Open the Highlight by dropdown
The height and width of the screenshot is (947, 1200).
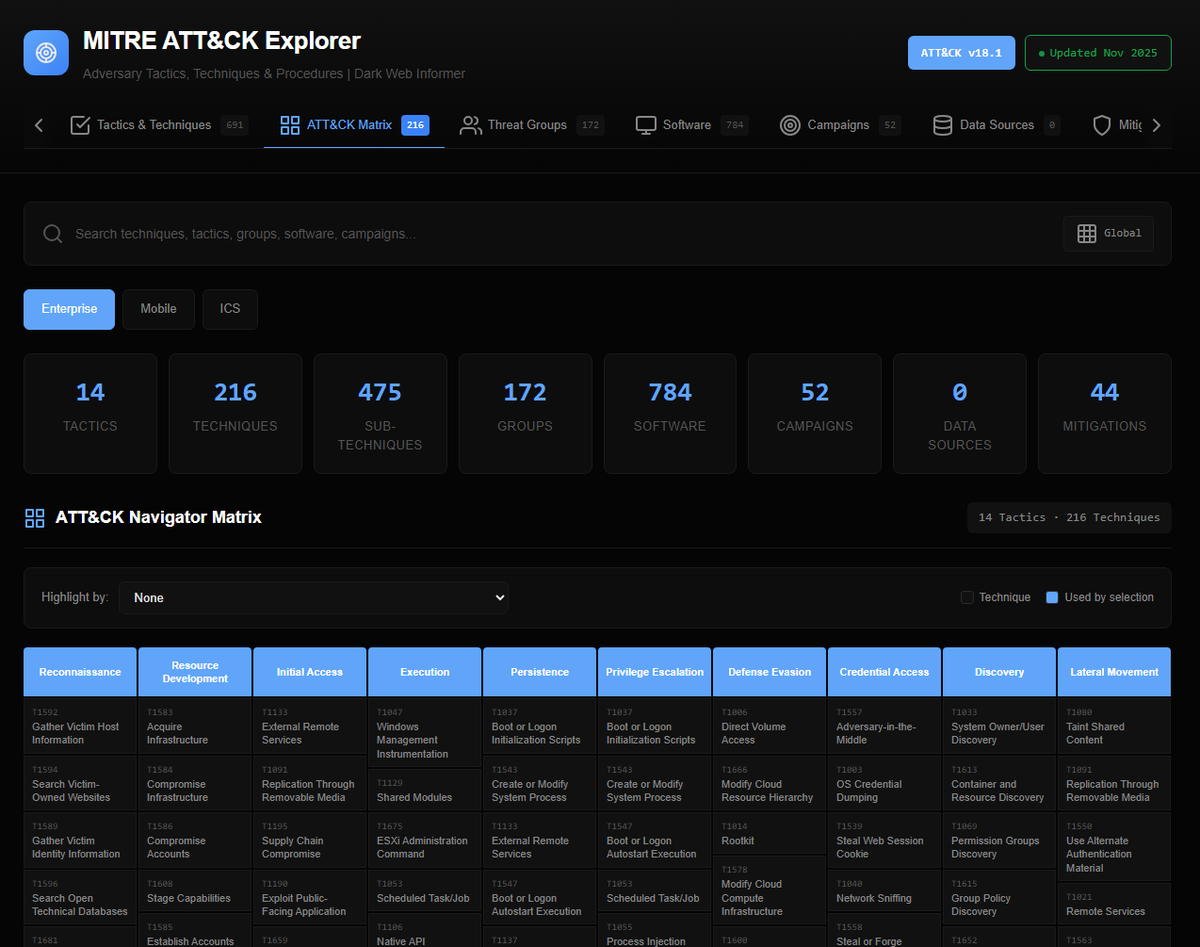(314, 597)
